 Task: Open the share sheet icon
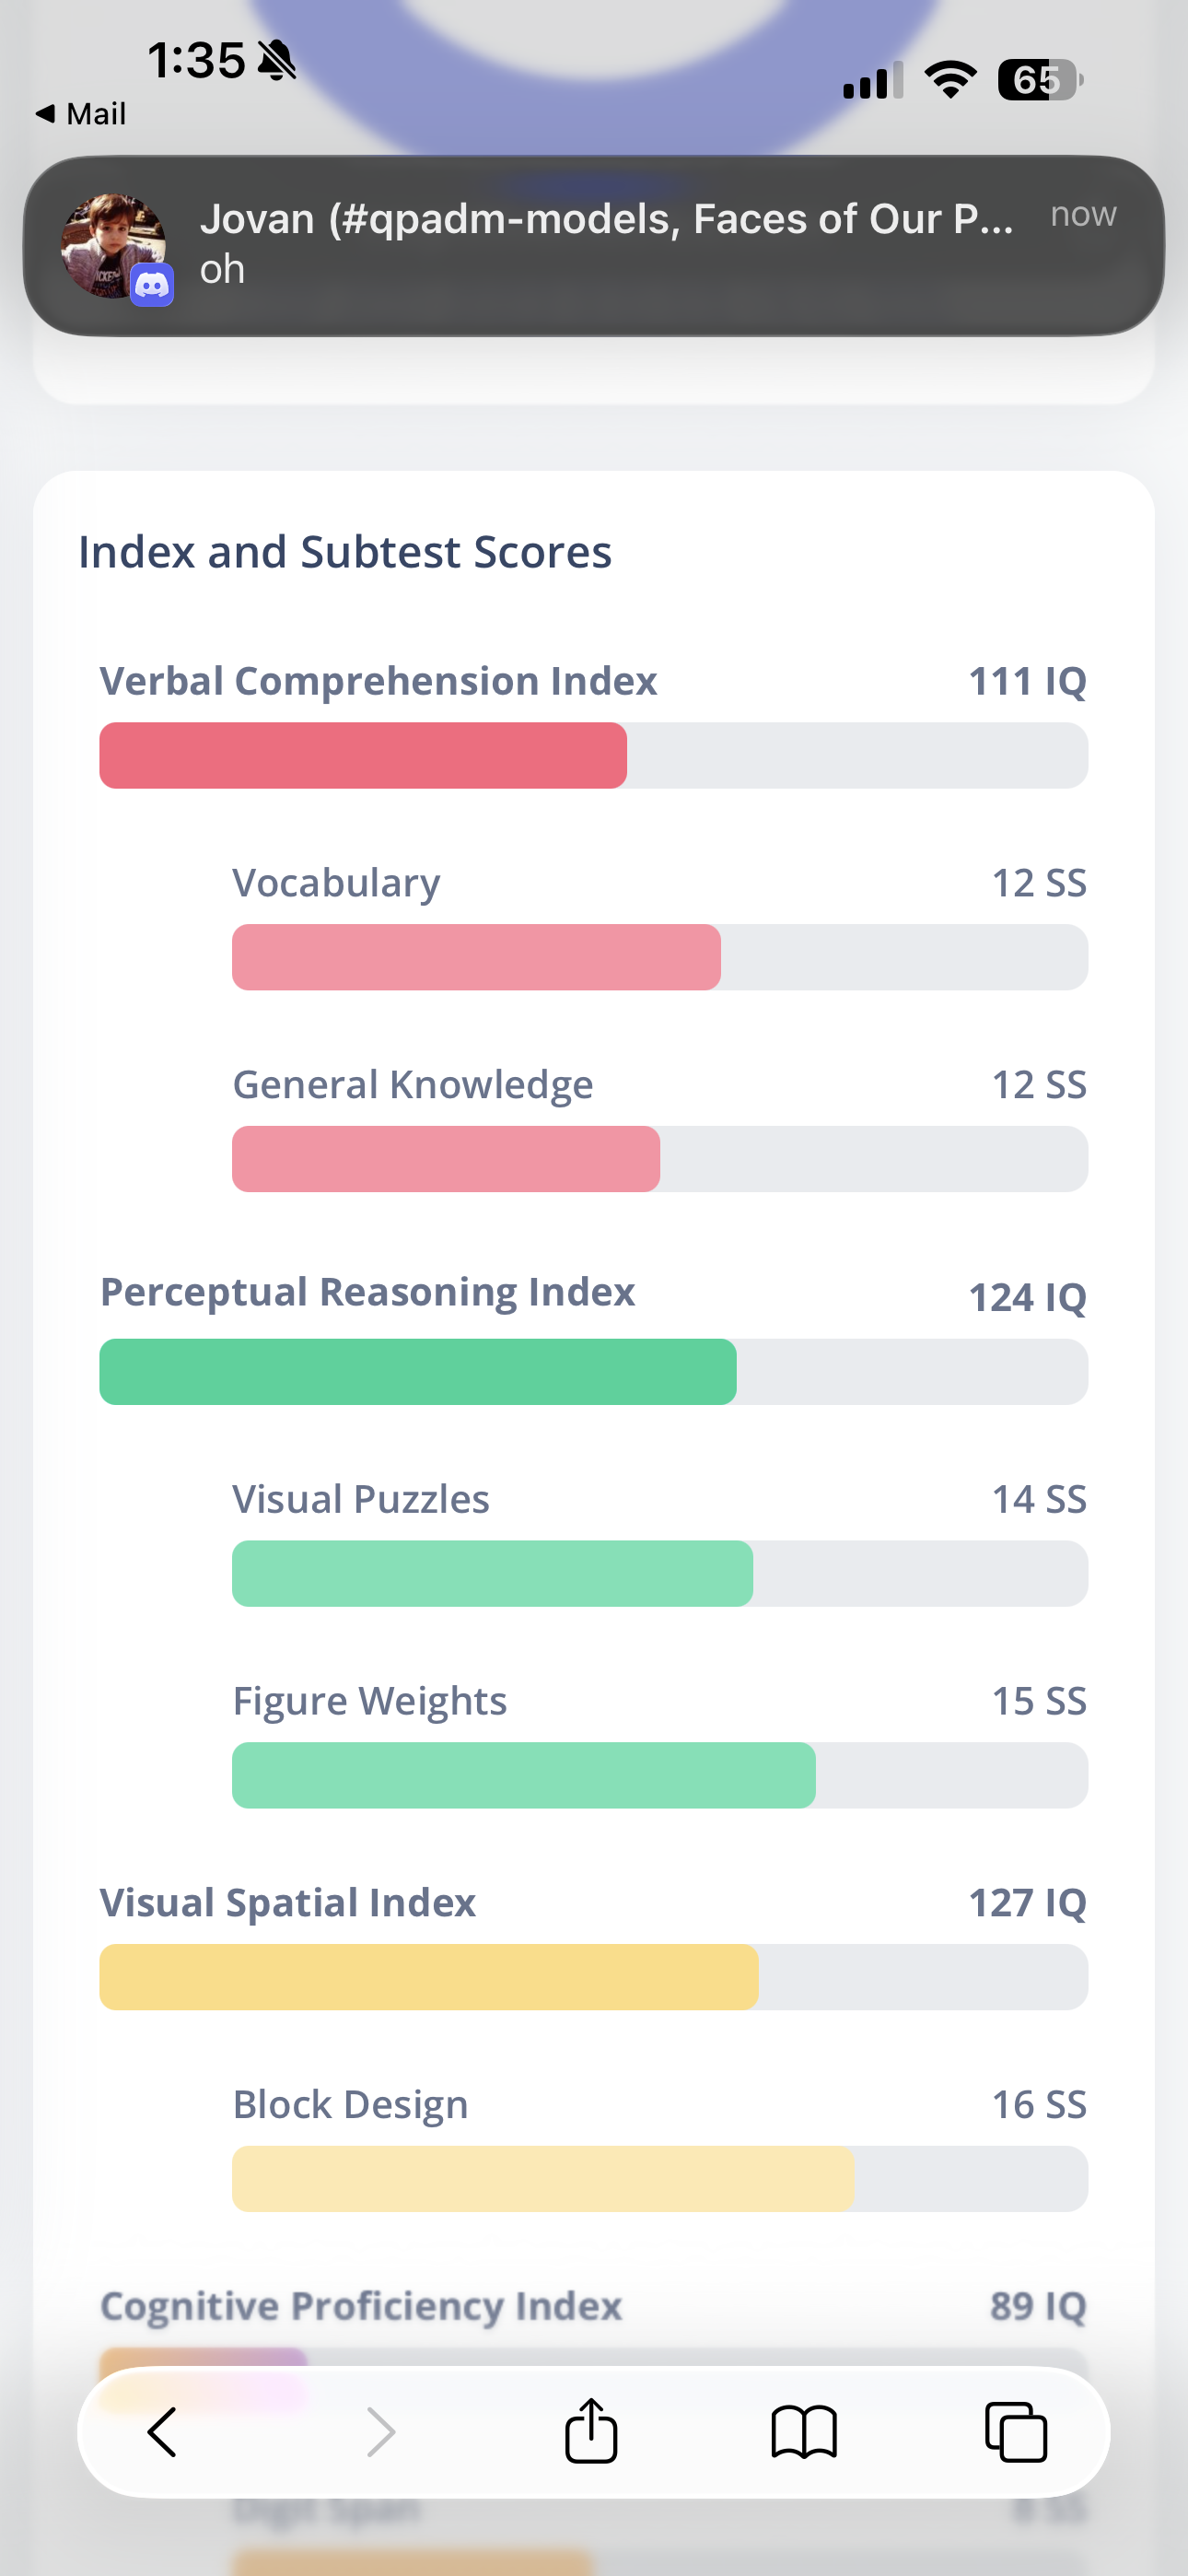591,2431
